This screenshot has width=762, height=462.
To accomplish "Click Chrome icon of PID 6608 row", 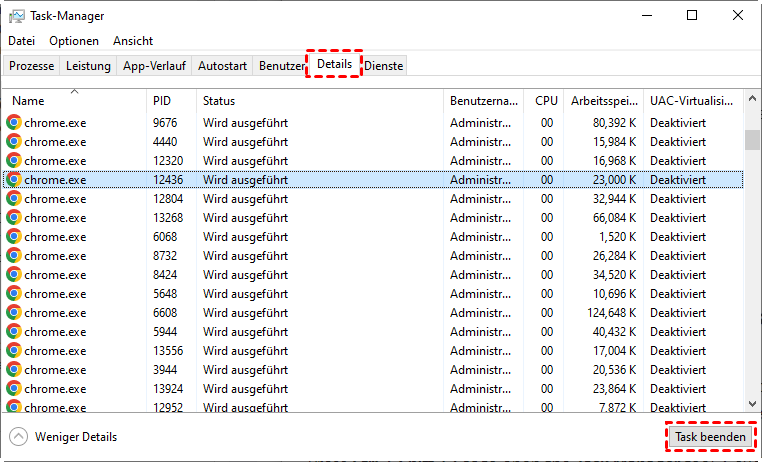I will point(14,312).
